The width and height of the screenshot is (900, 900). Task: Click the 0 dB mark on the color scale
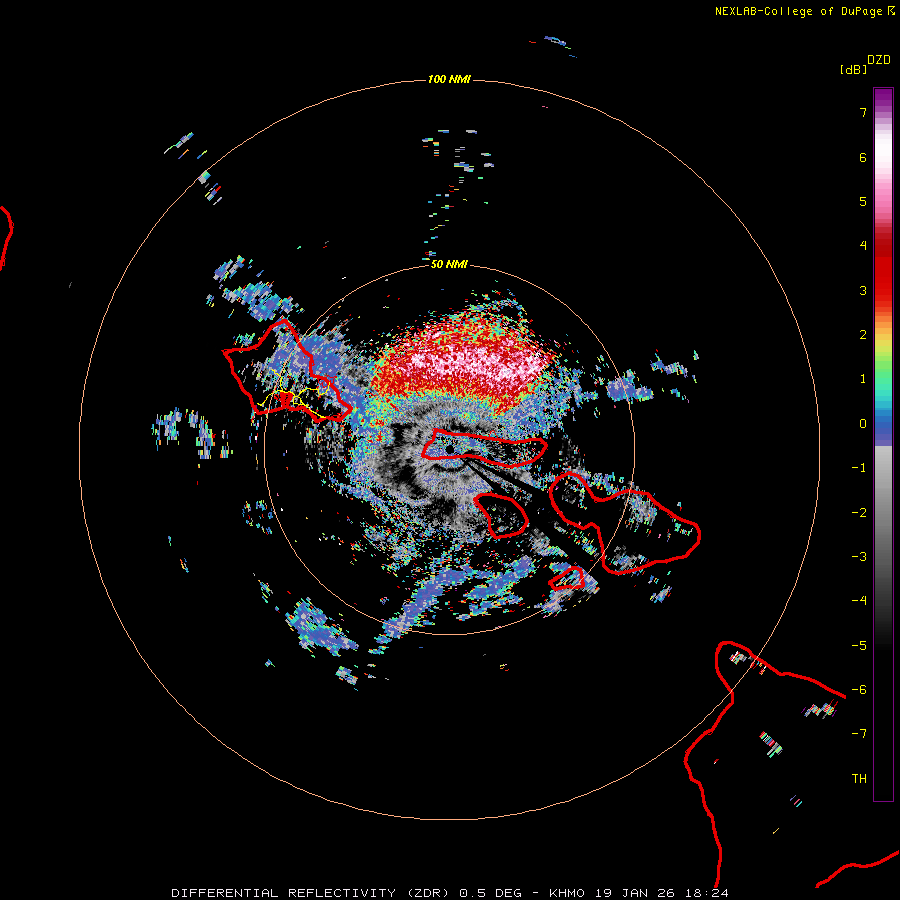coord(863,424)
